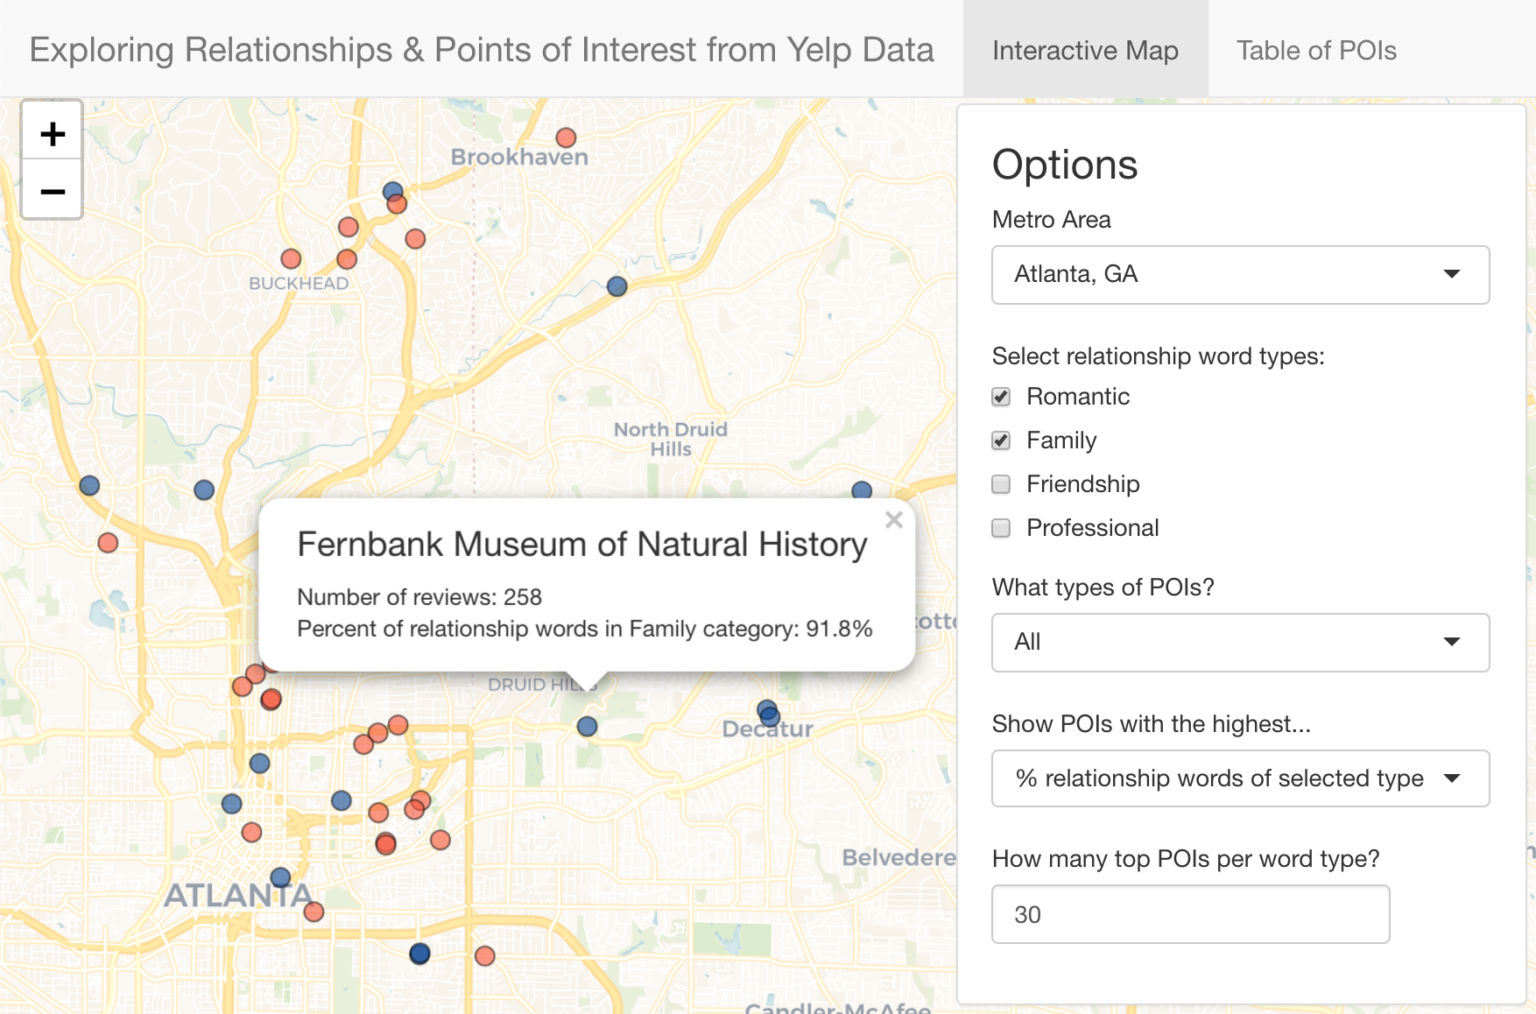Click the top POIs count field showing 30
This screenshot has height=1014, width=1536.
point(1190,914)
